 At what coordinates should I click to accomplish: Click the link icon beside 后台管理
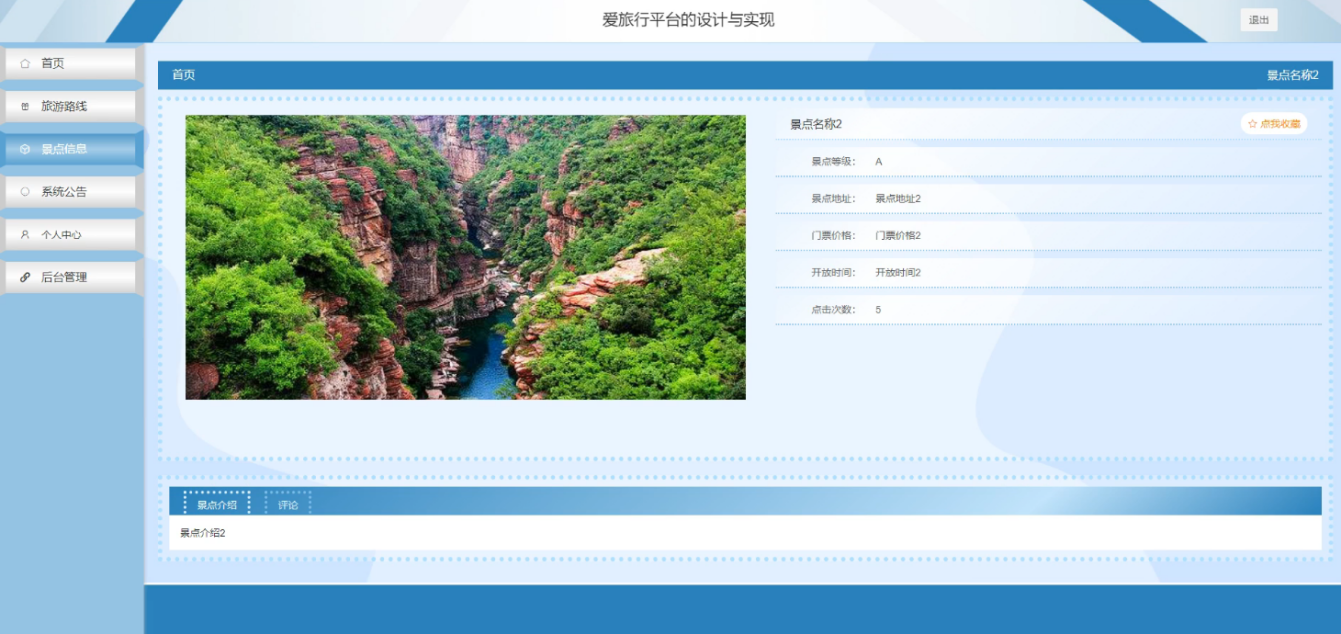25,278
